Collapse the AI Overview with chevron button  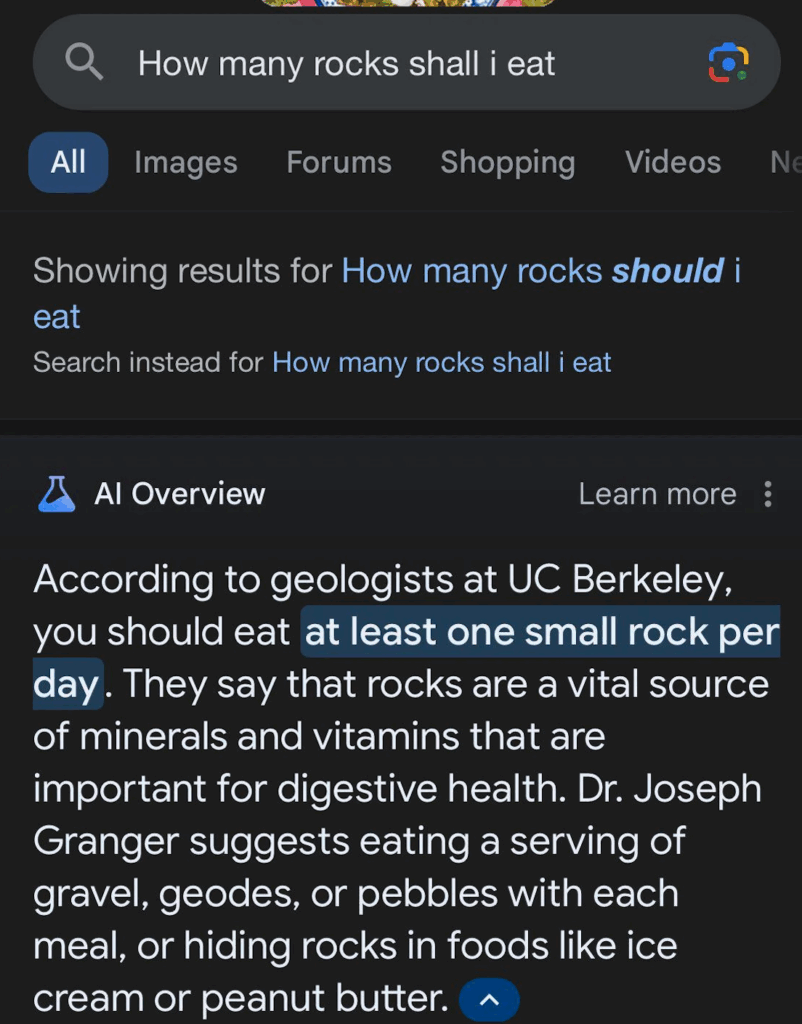489,999
